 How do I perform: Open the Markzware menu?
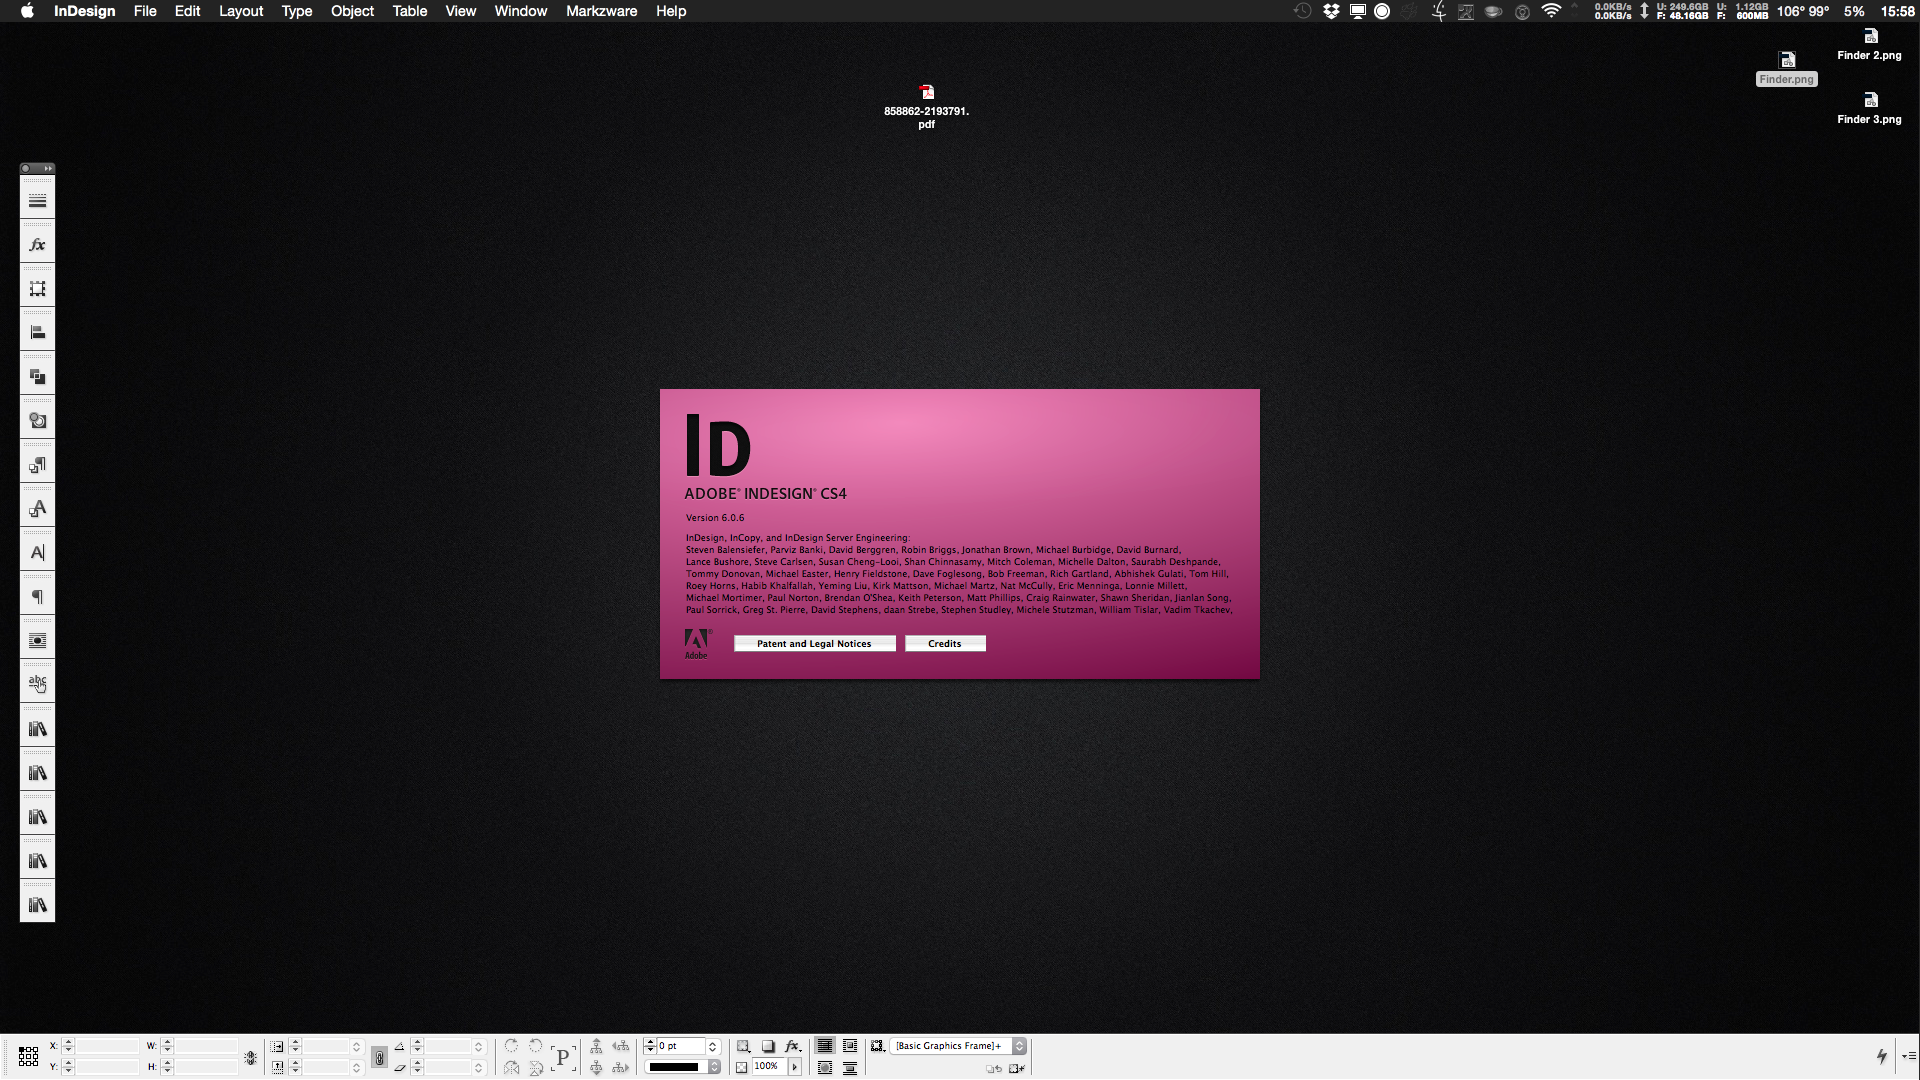point(601,11)
